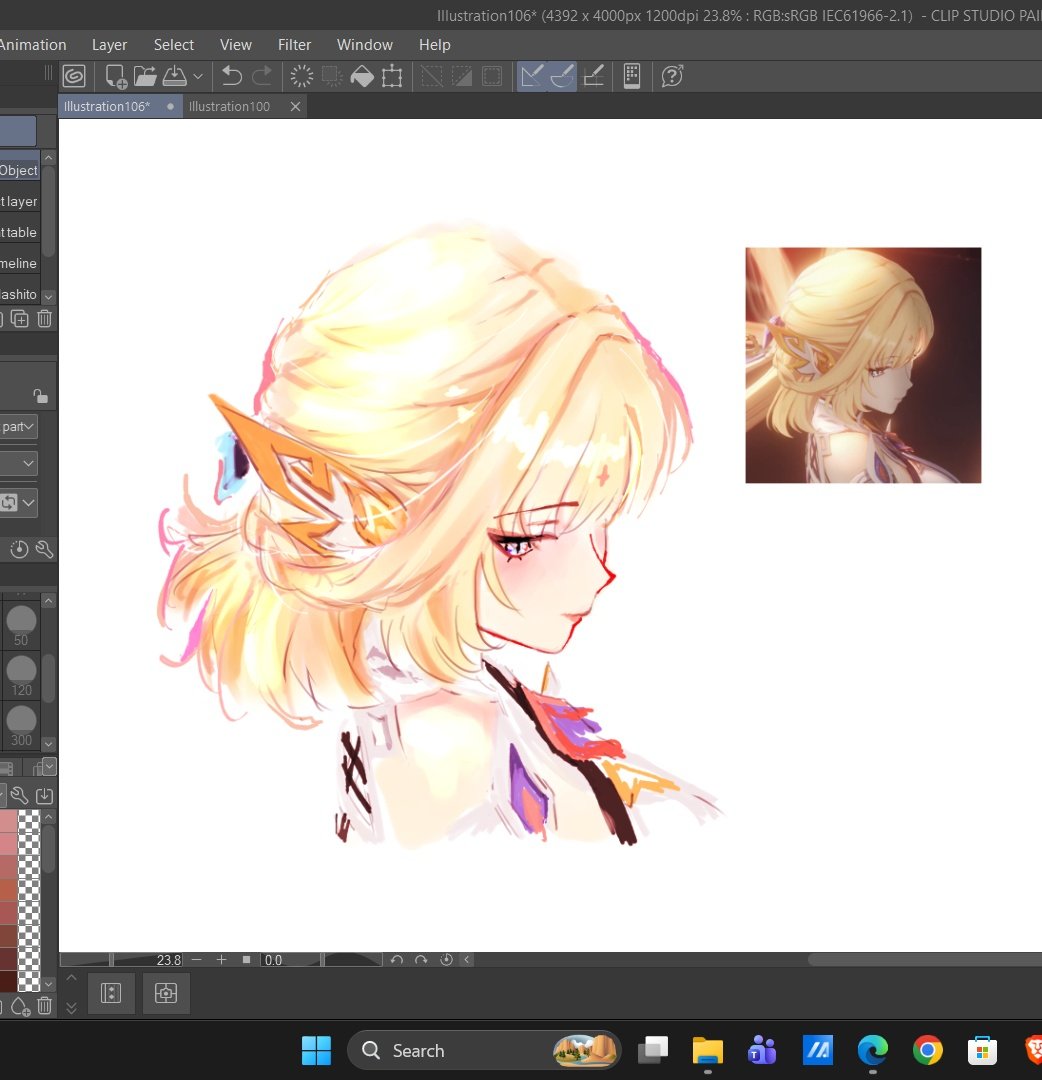
Task: Open Smartphone connection icon
Action: click(632, 76)
